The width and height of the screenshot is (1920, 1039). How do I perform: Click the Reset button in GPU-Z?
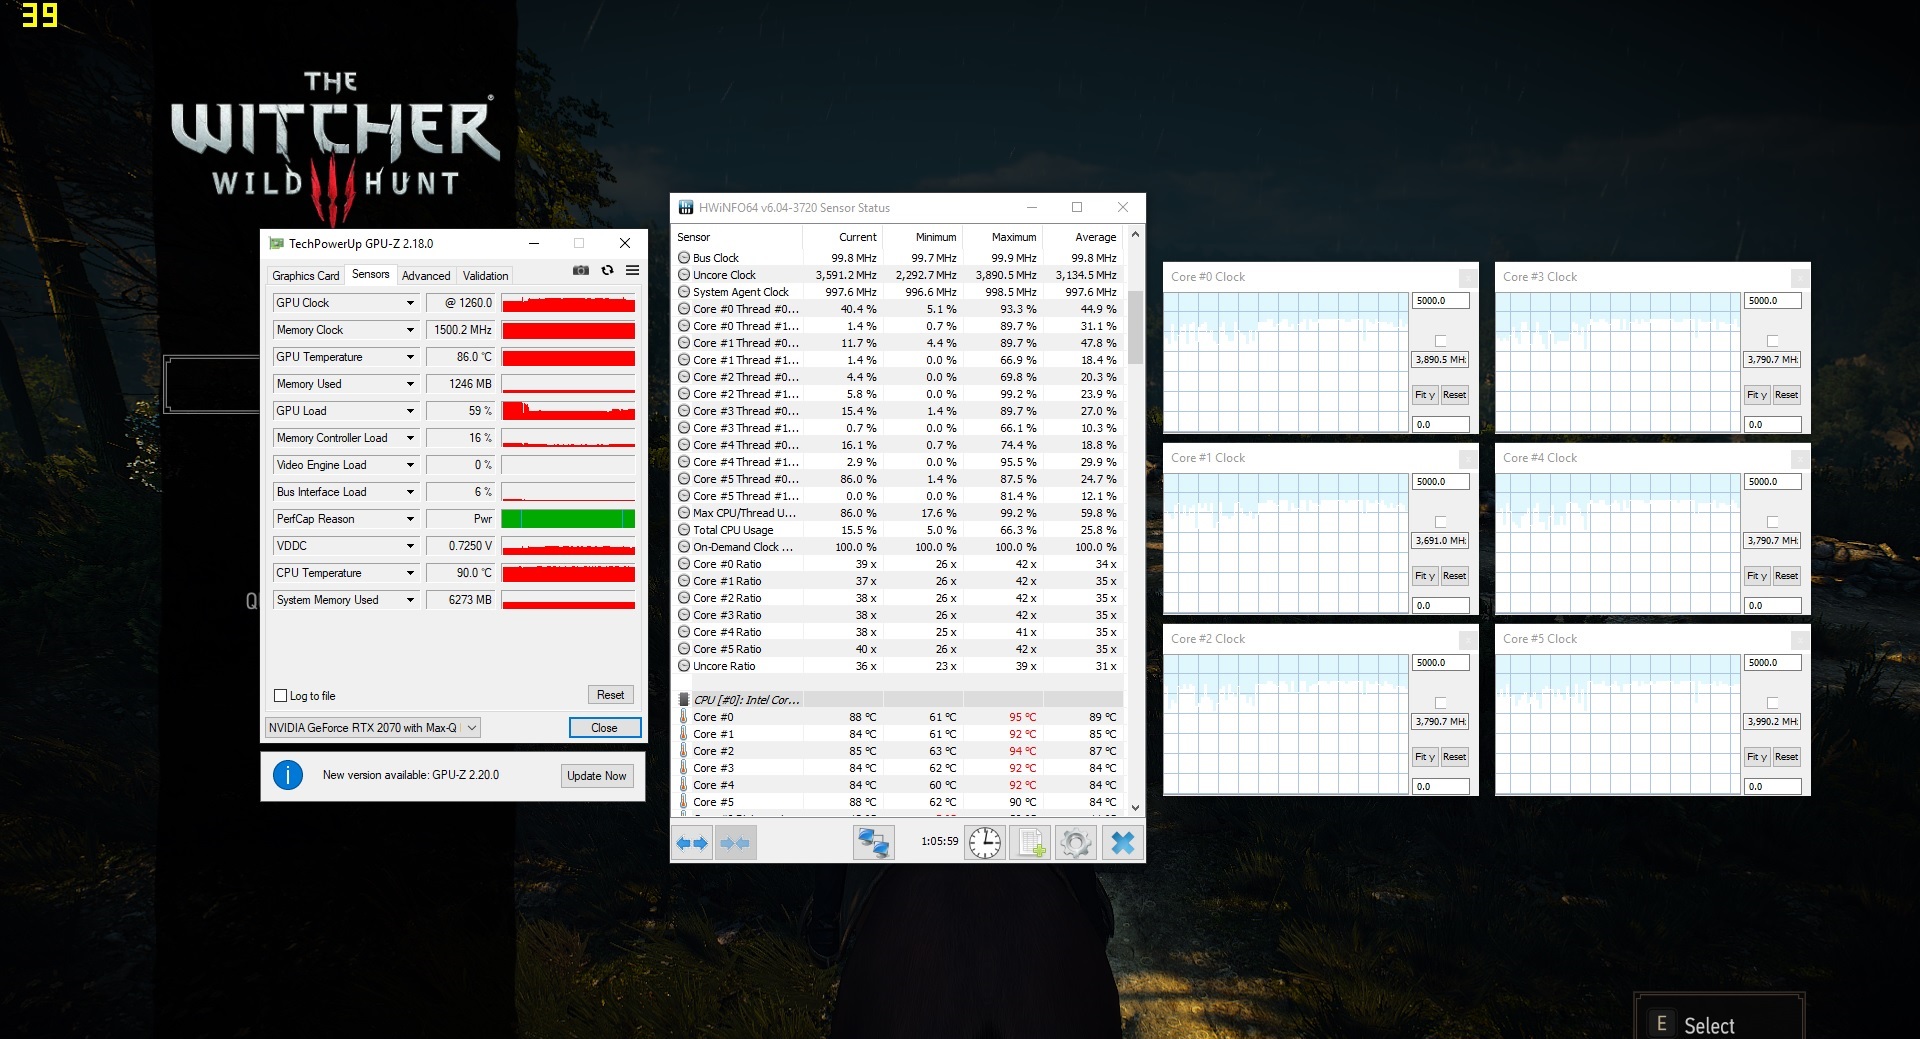pyautogui.click(x=610, y=695)
